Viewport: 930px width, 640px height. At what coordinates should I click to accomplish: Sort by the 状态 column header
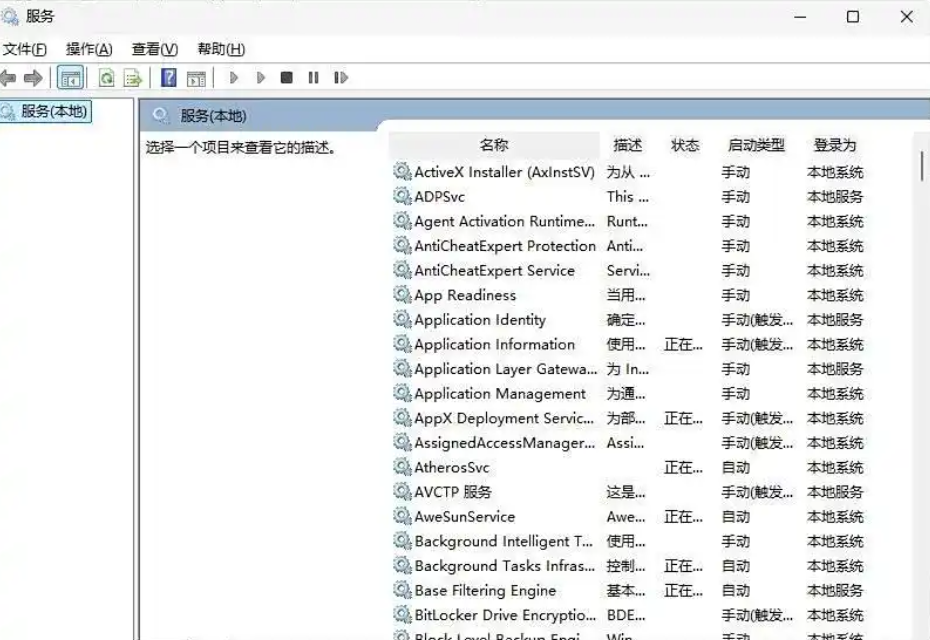click(x=685, y=146)
